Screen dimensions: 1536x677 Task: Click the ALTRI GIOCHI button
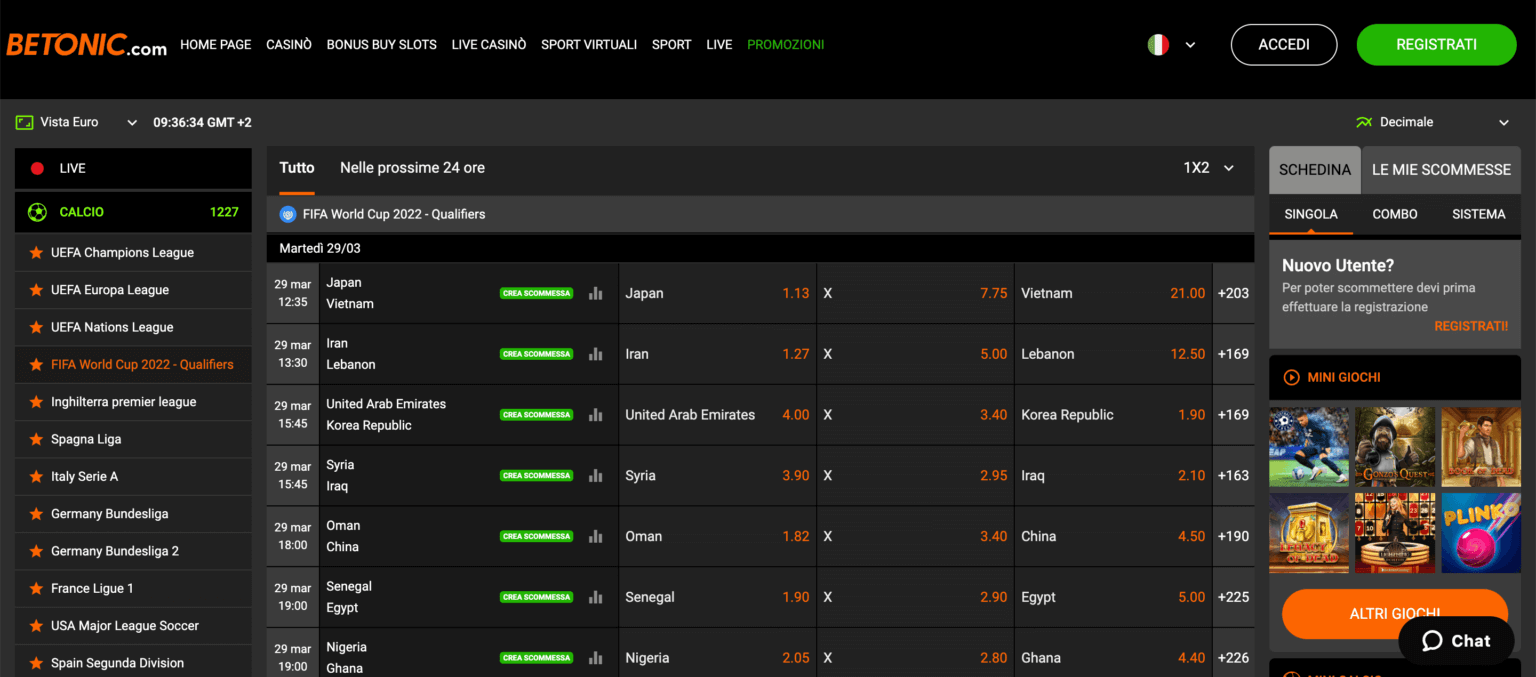coord(1395,614)
